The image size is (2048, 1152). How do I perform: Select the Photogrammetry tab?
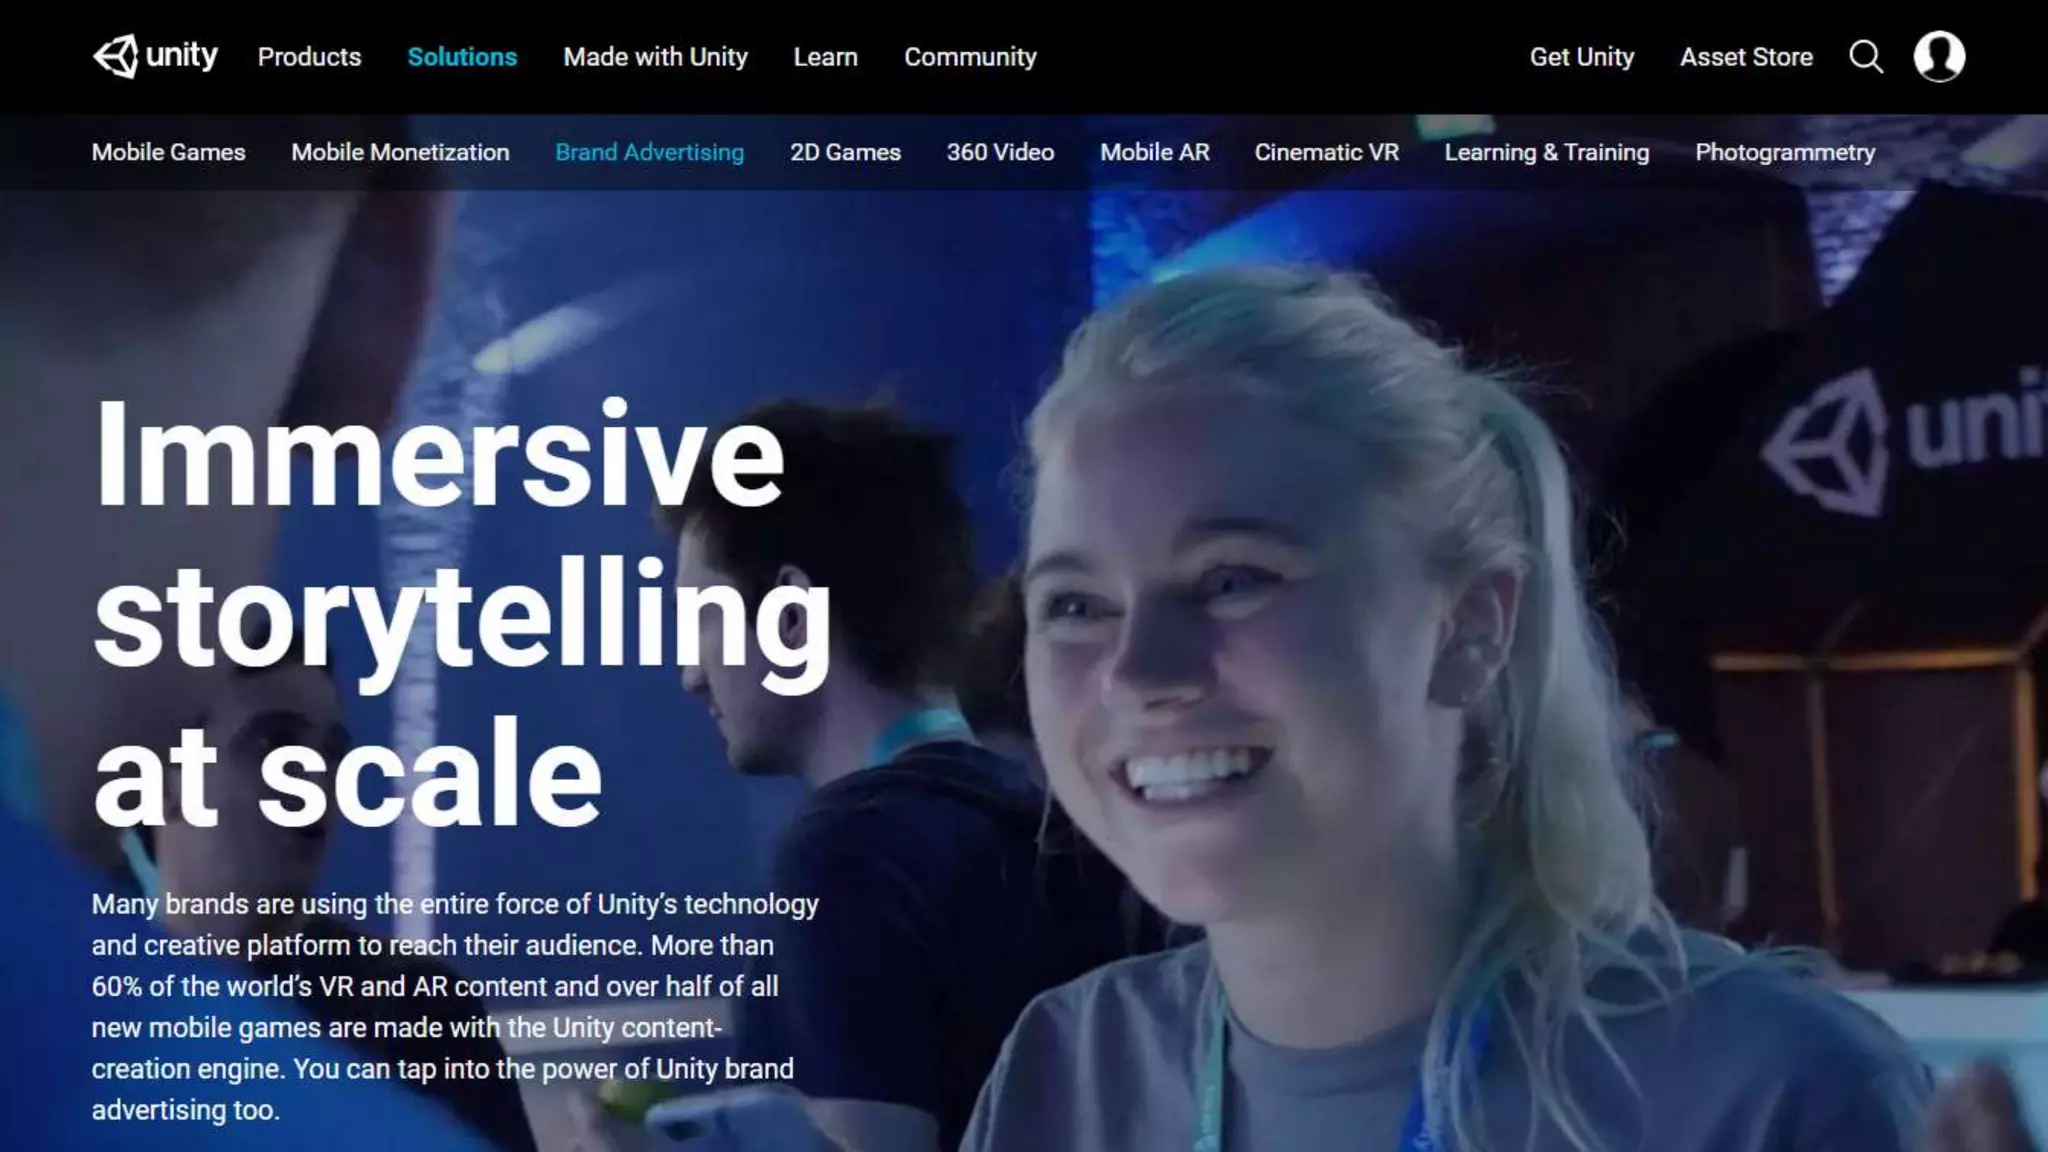pyautogui.click(x=1784, y=152)
